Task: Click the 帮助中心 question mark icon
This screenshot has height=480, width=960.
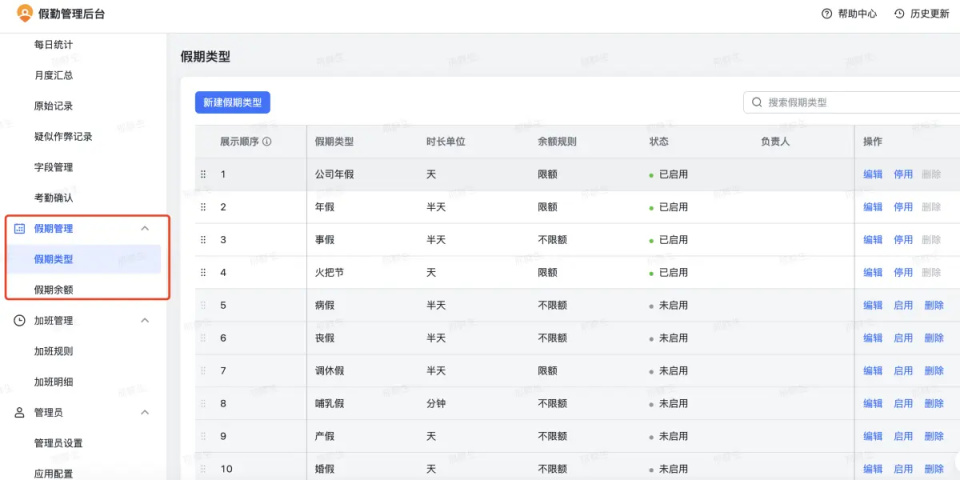Action: 827,14
